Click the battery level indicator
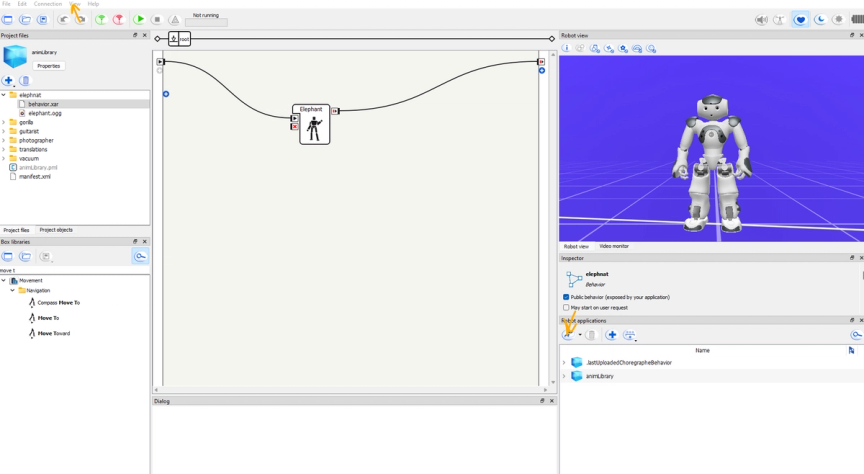The height and width of the screenshot is (474, 864). (x=857, y=20)
